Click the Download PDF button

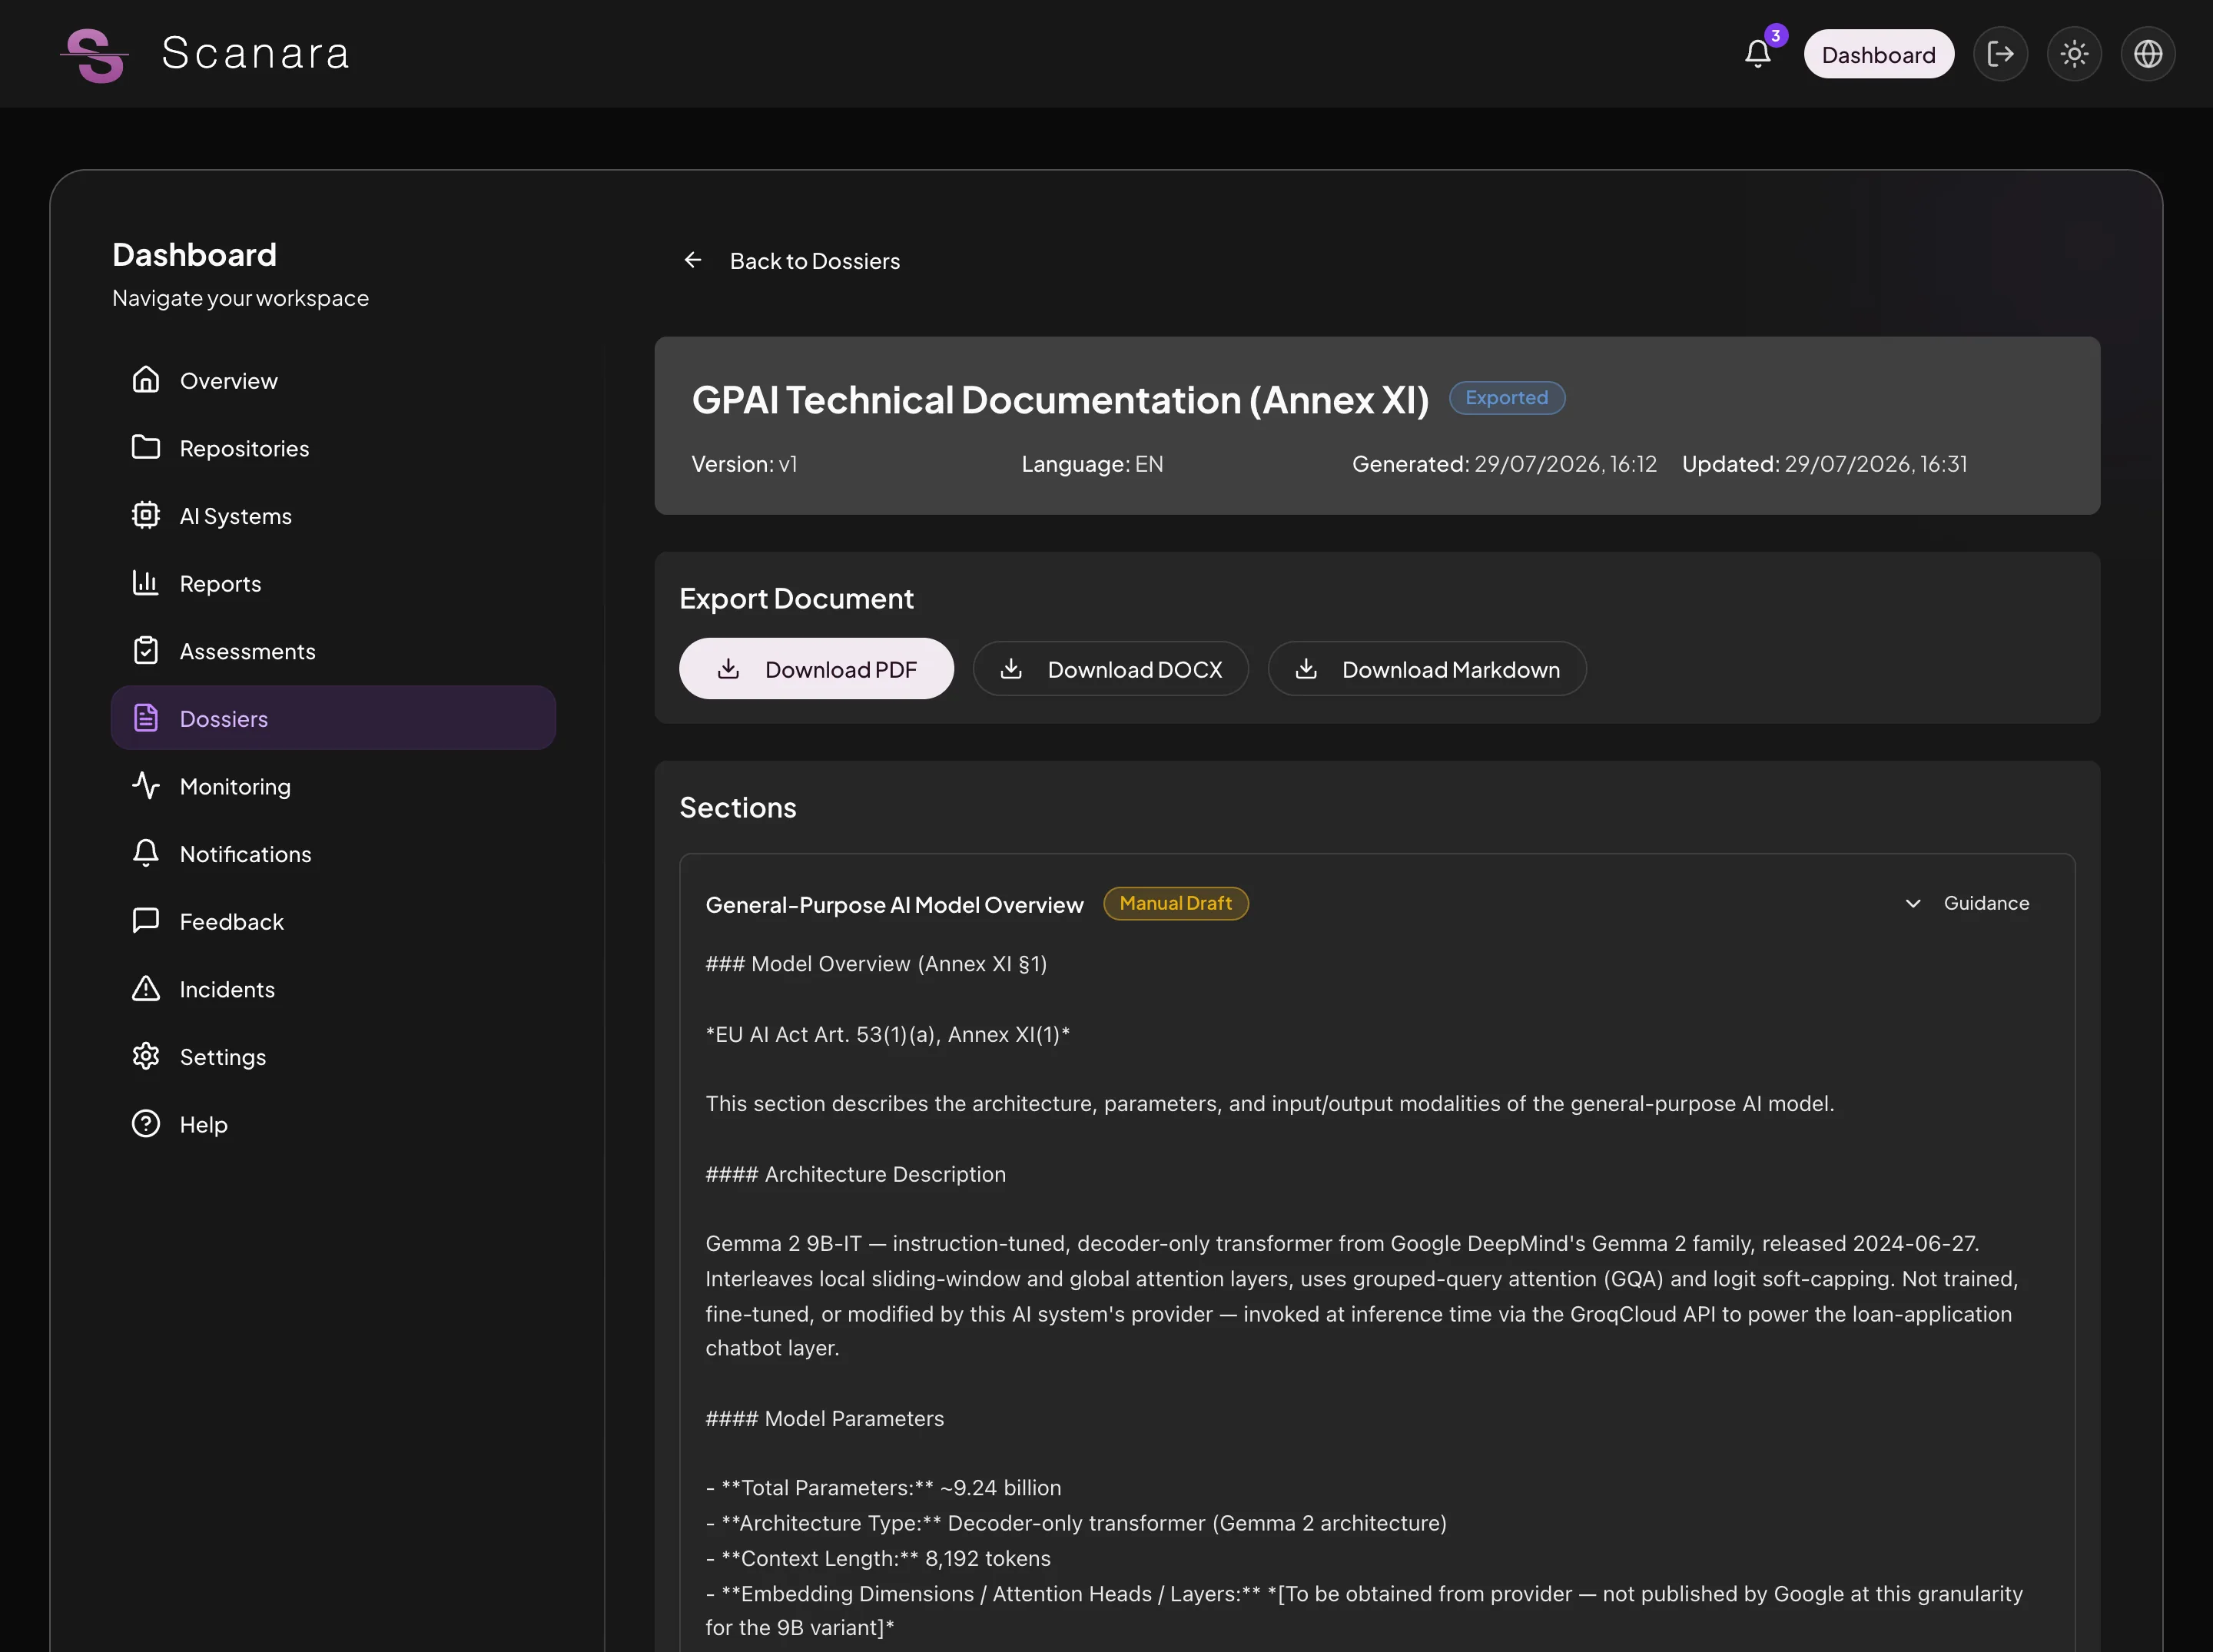[x=816, y=669]
